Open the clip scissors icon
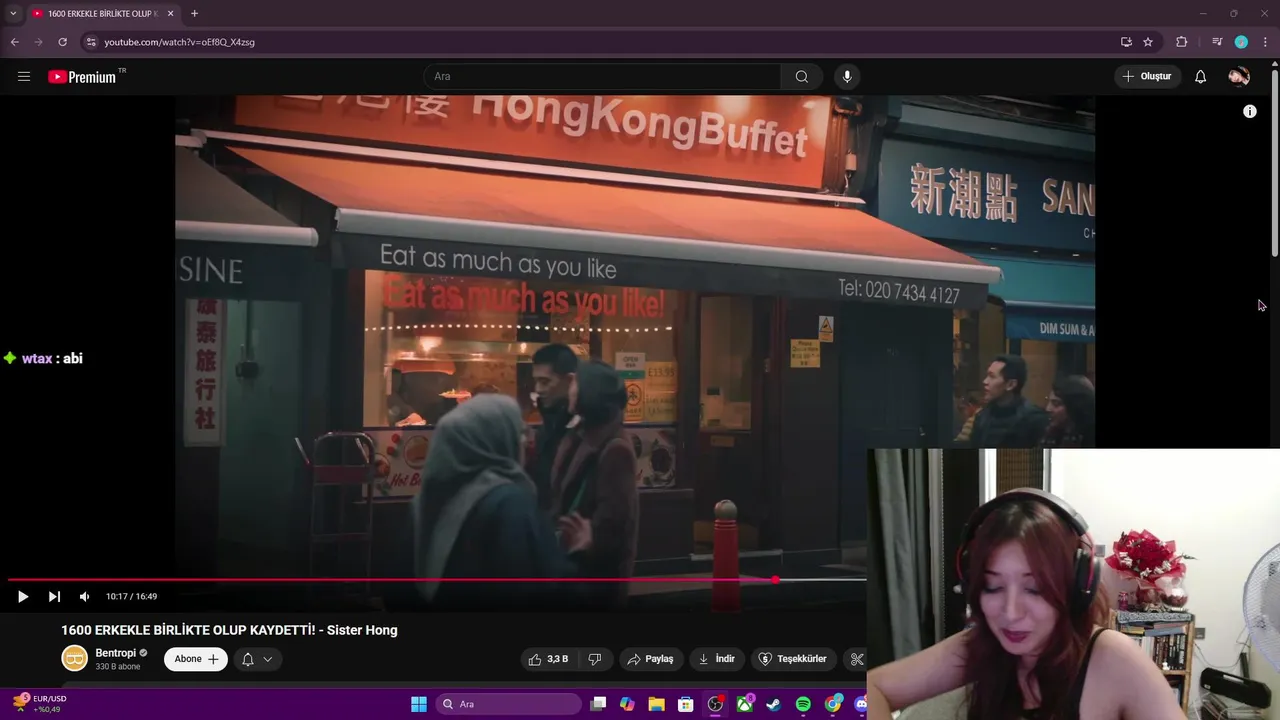The width and height of the screenshot is (1280, 720). pyautogui.click(x=856, y=659)
